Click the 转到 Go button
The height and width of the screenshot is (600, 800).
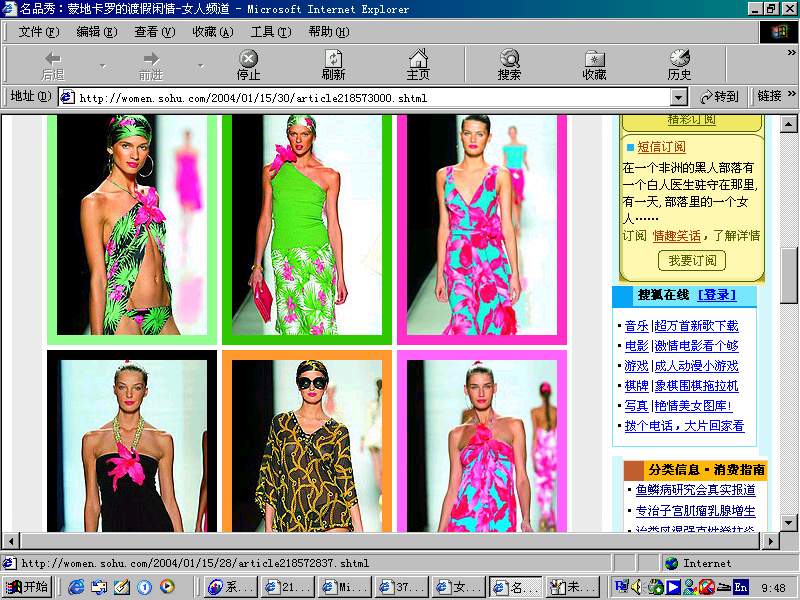[x=719, y=96]
